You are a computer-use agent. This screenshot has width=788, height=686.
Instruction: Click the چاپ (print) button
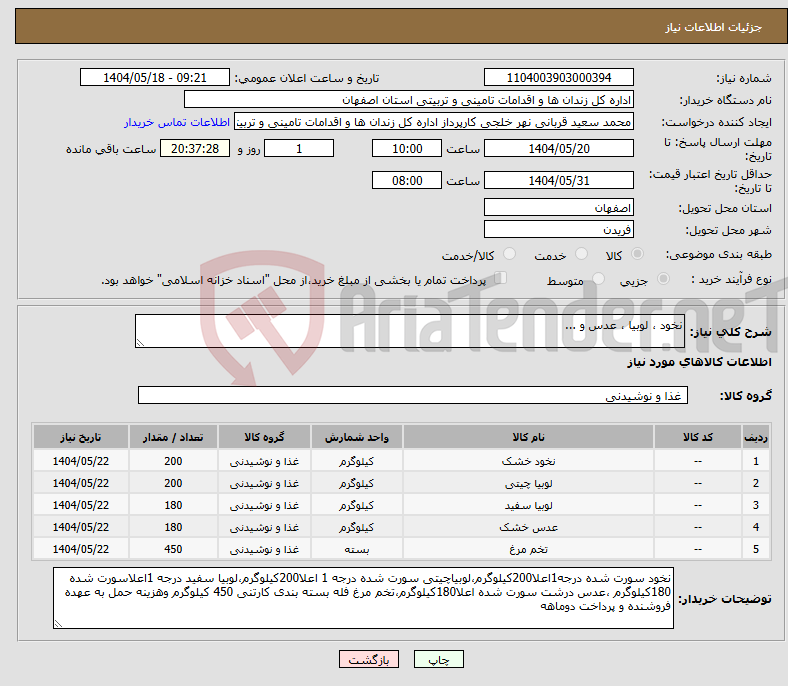pyautogui.click(x=438, y=659)
